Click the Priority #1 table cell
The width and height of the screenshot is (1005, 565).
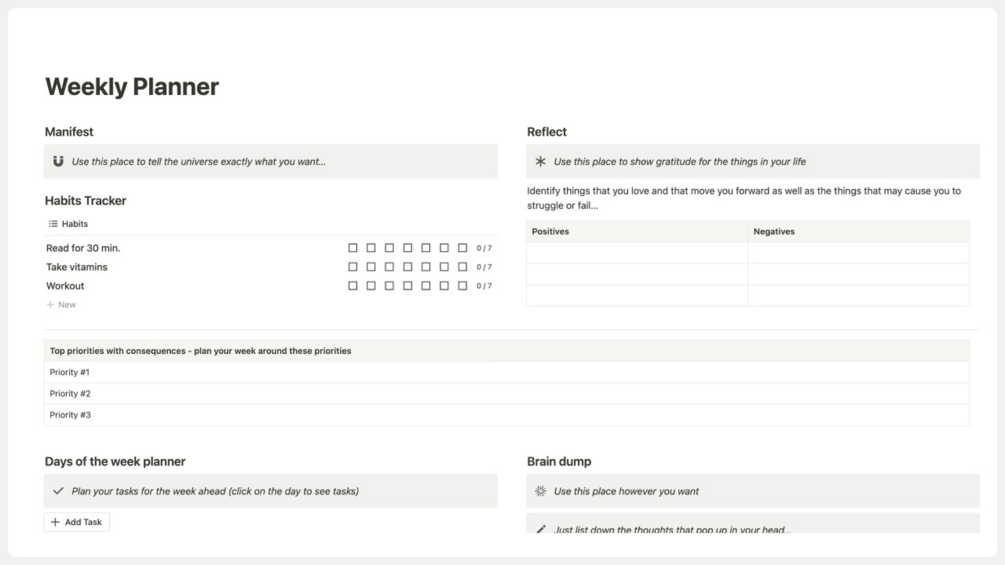pos(70,372)
